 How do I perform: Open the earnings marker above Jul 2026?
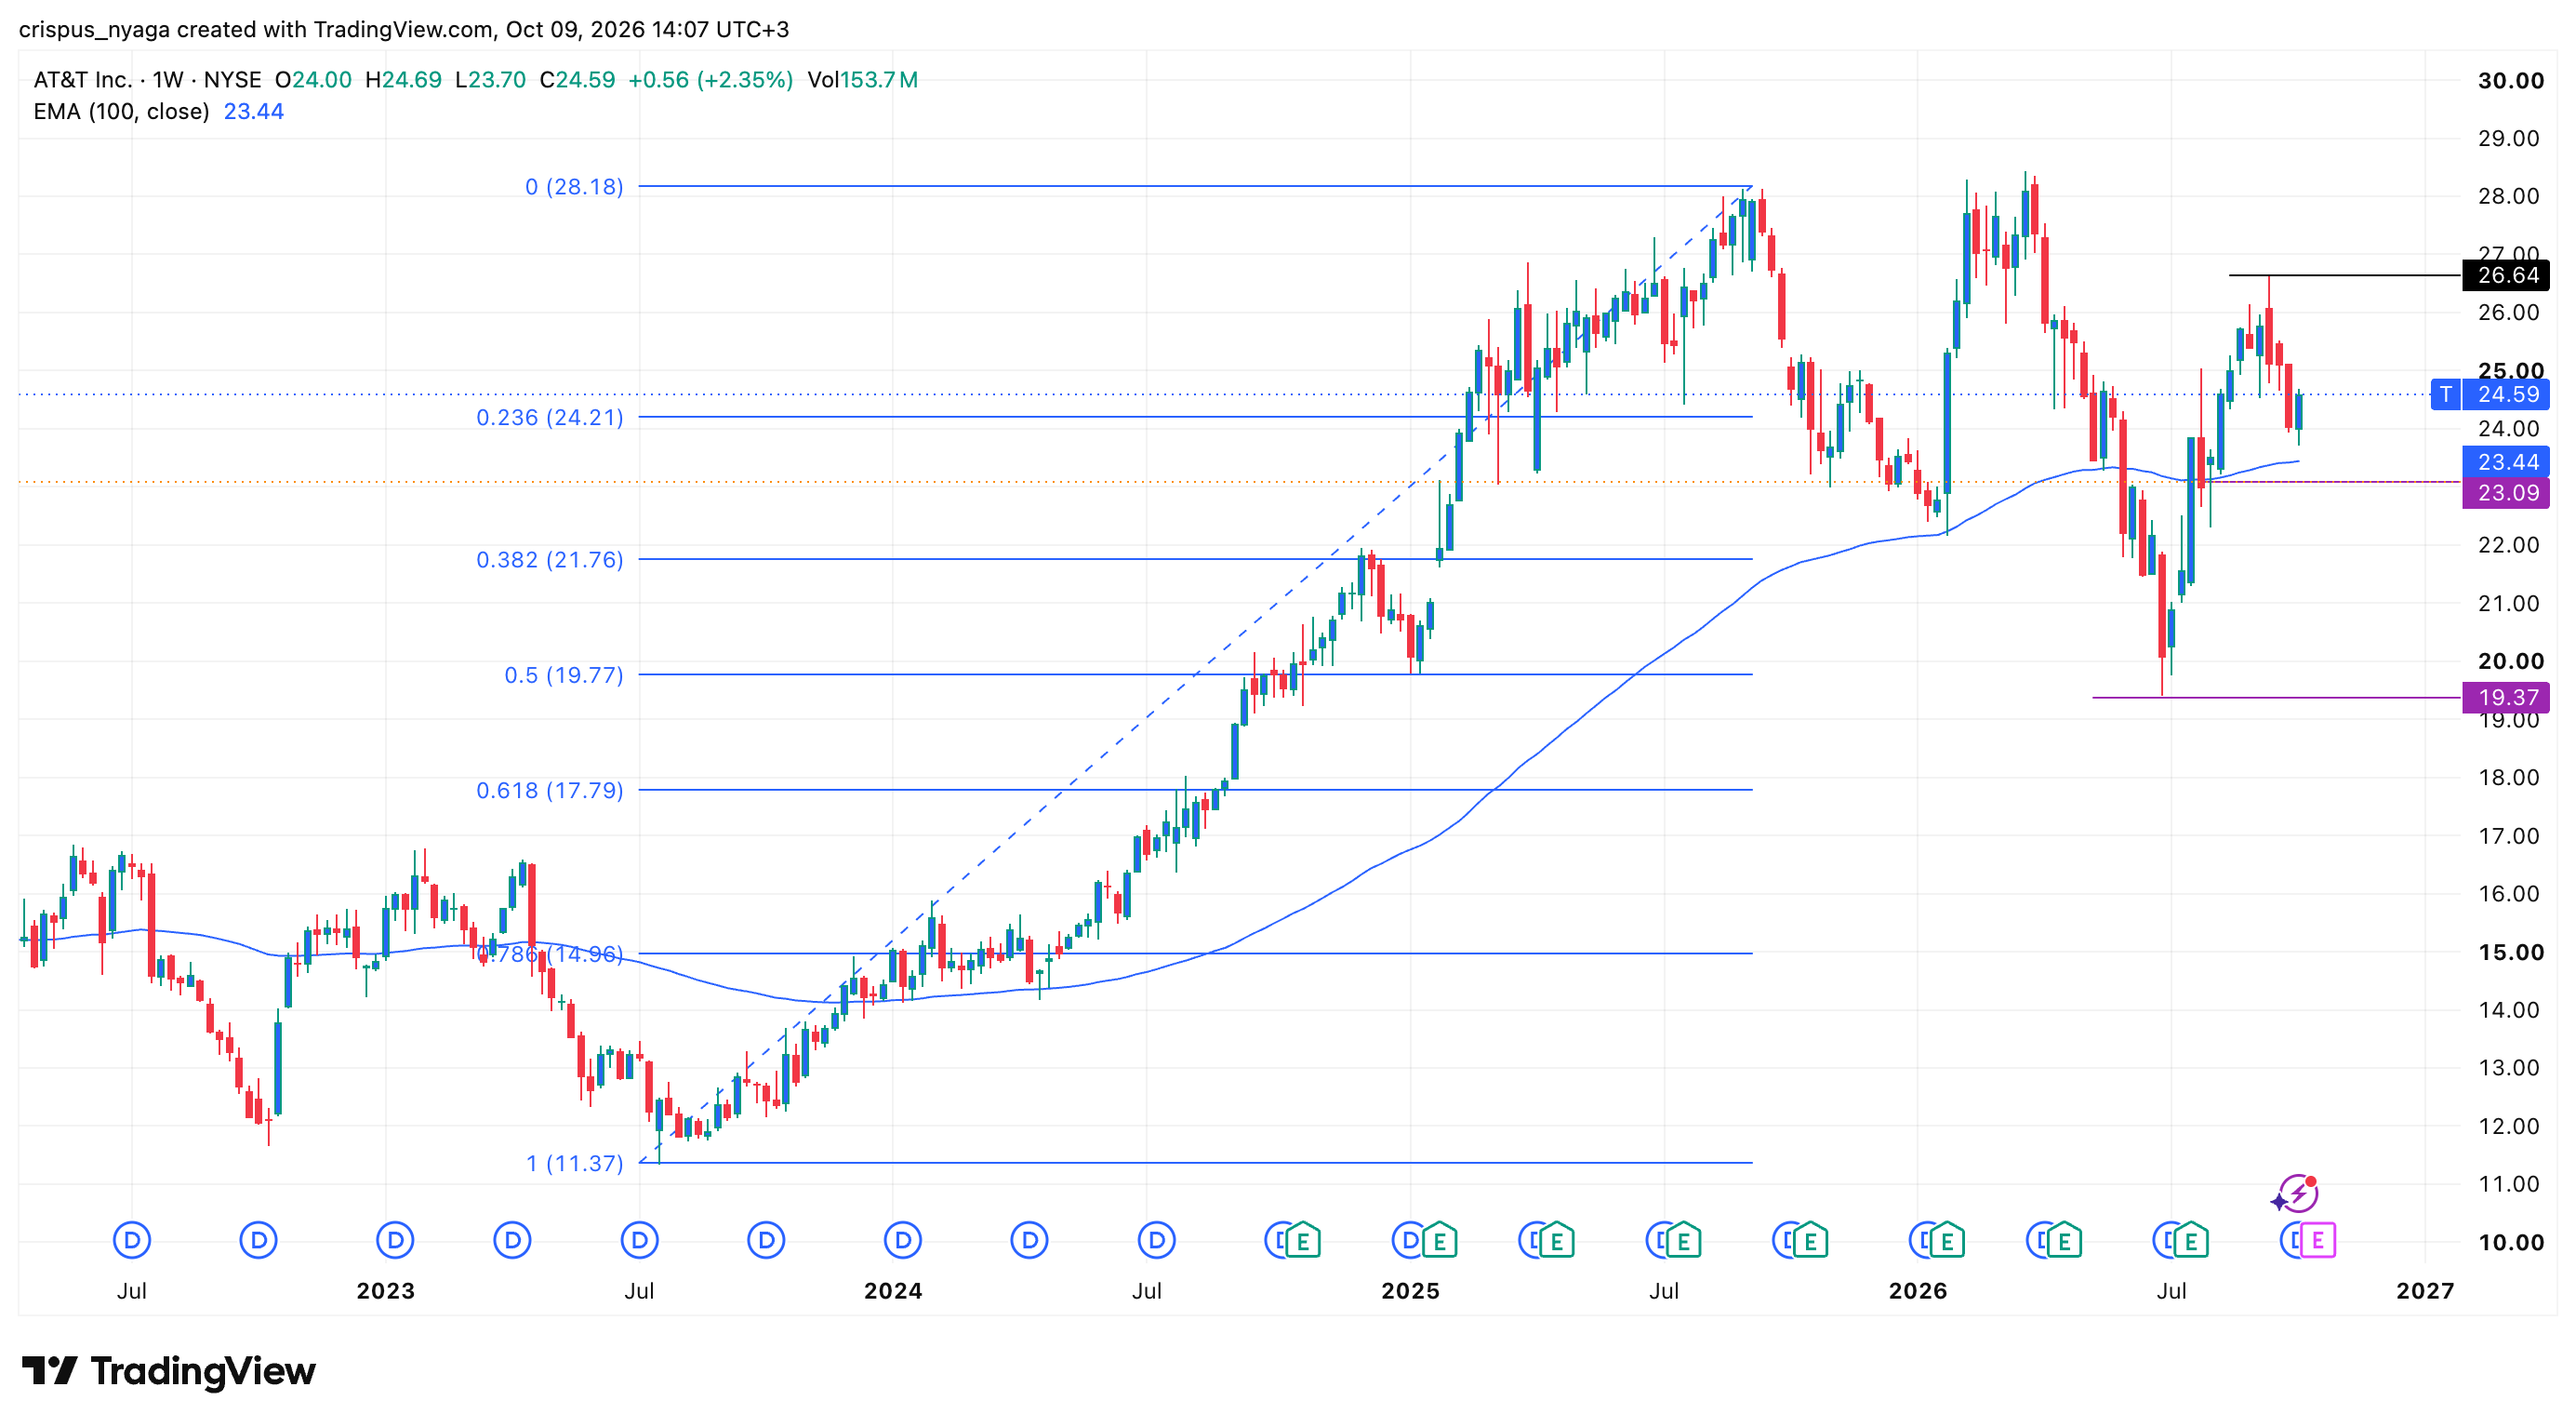(2191, 1241)
